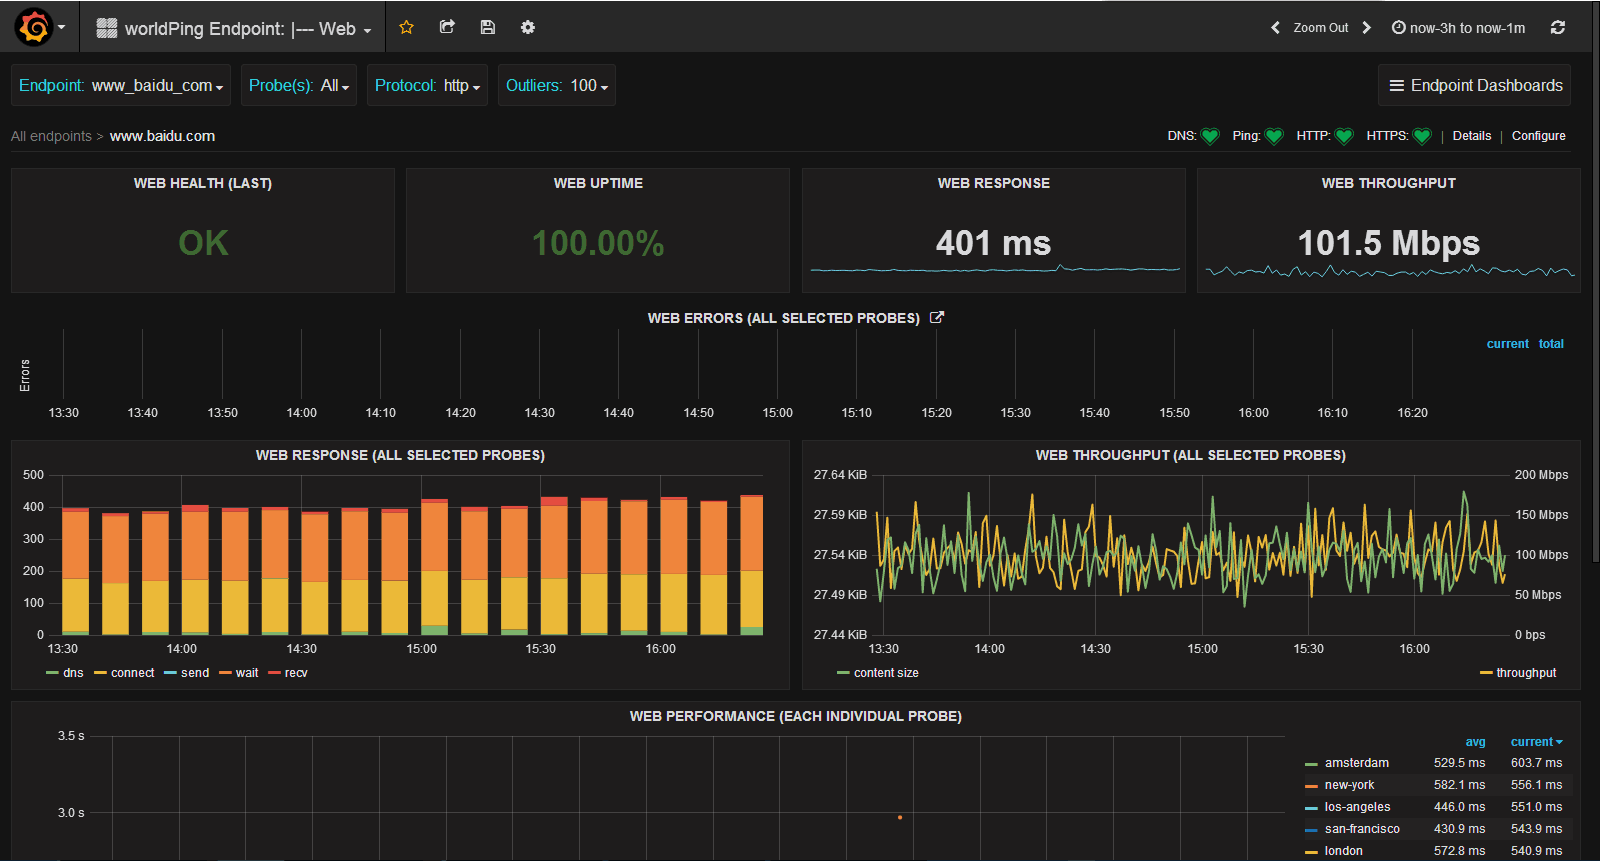1600x861 pixels.
Task: Save the dashboard with floppy disk icon
Action: [x=488, y=27]
